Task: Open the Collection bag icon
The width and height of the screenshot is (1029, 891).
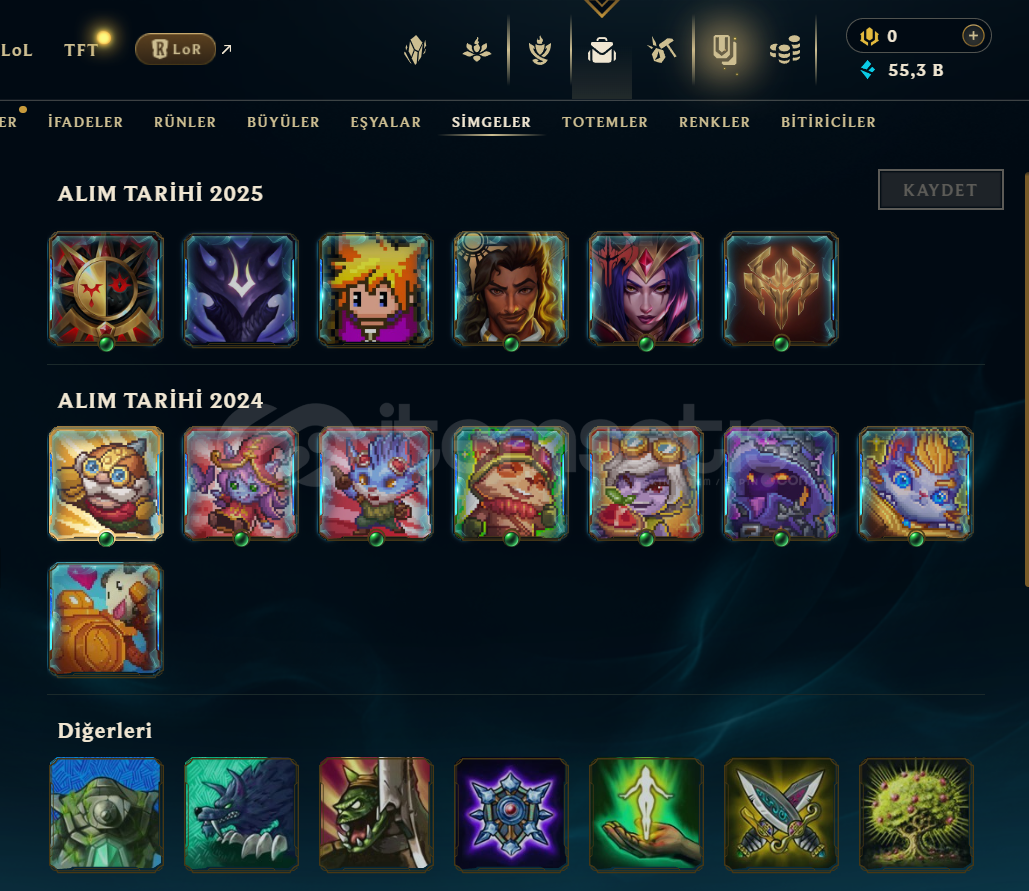Action: click(x=602, y=50)
